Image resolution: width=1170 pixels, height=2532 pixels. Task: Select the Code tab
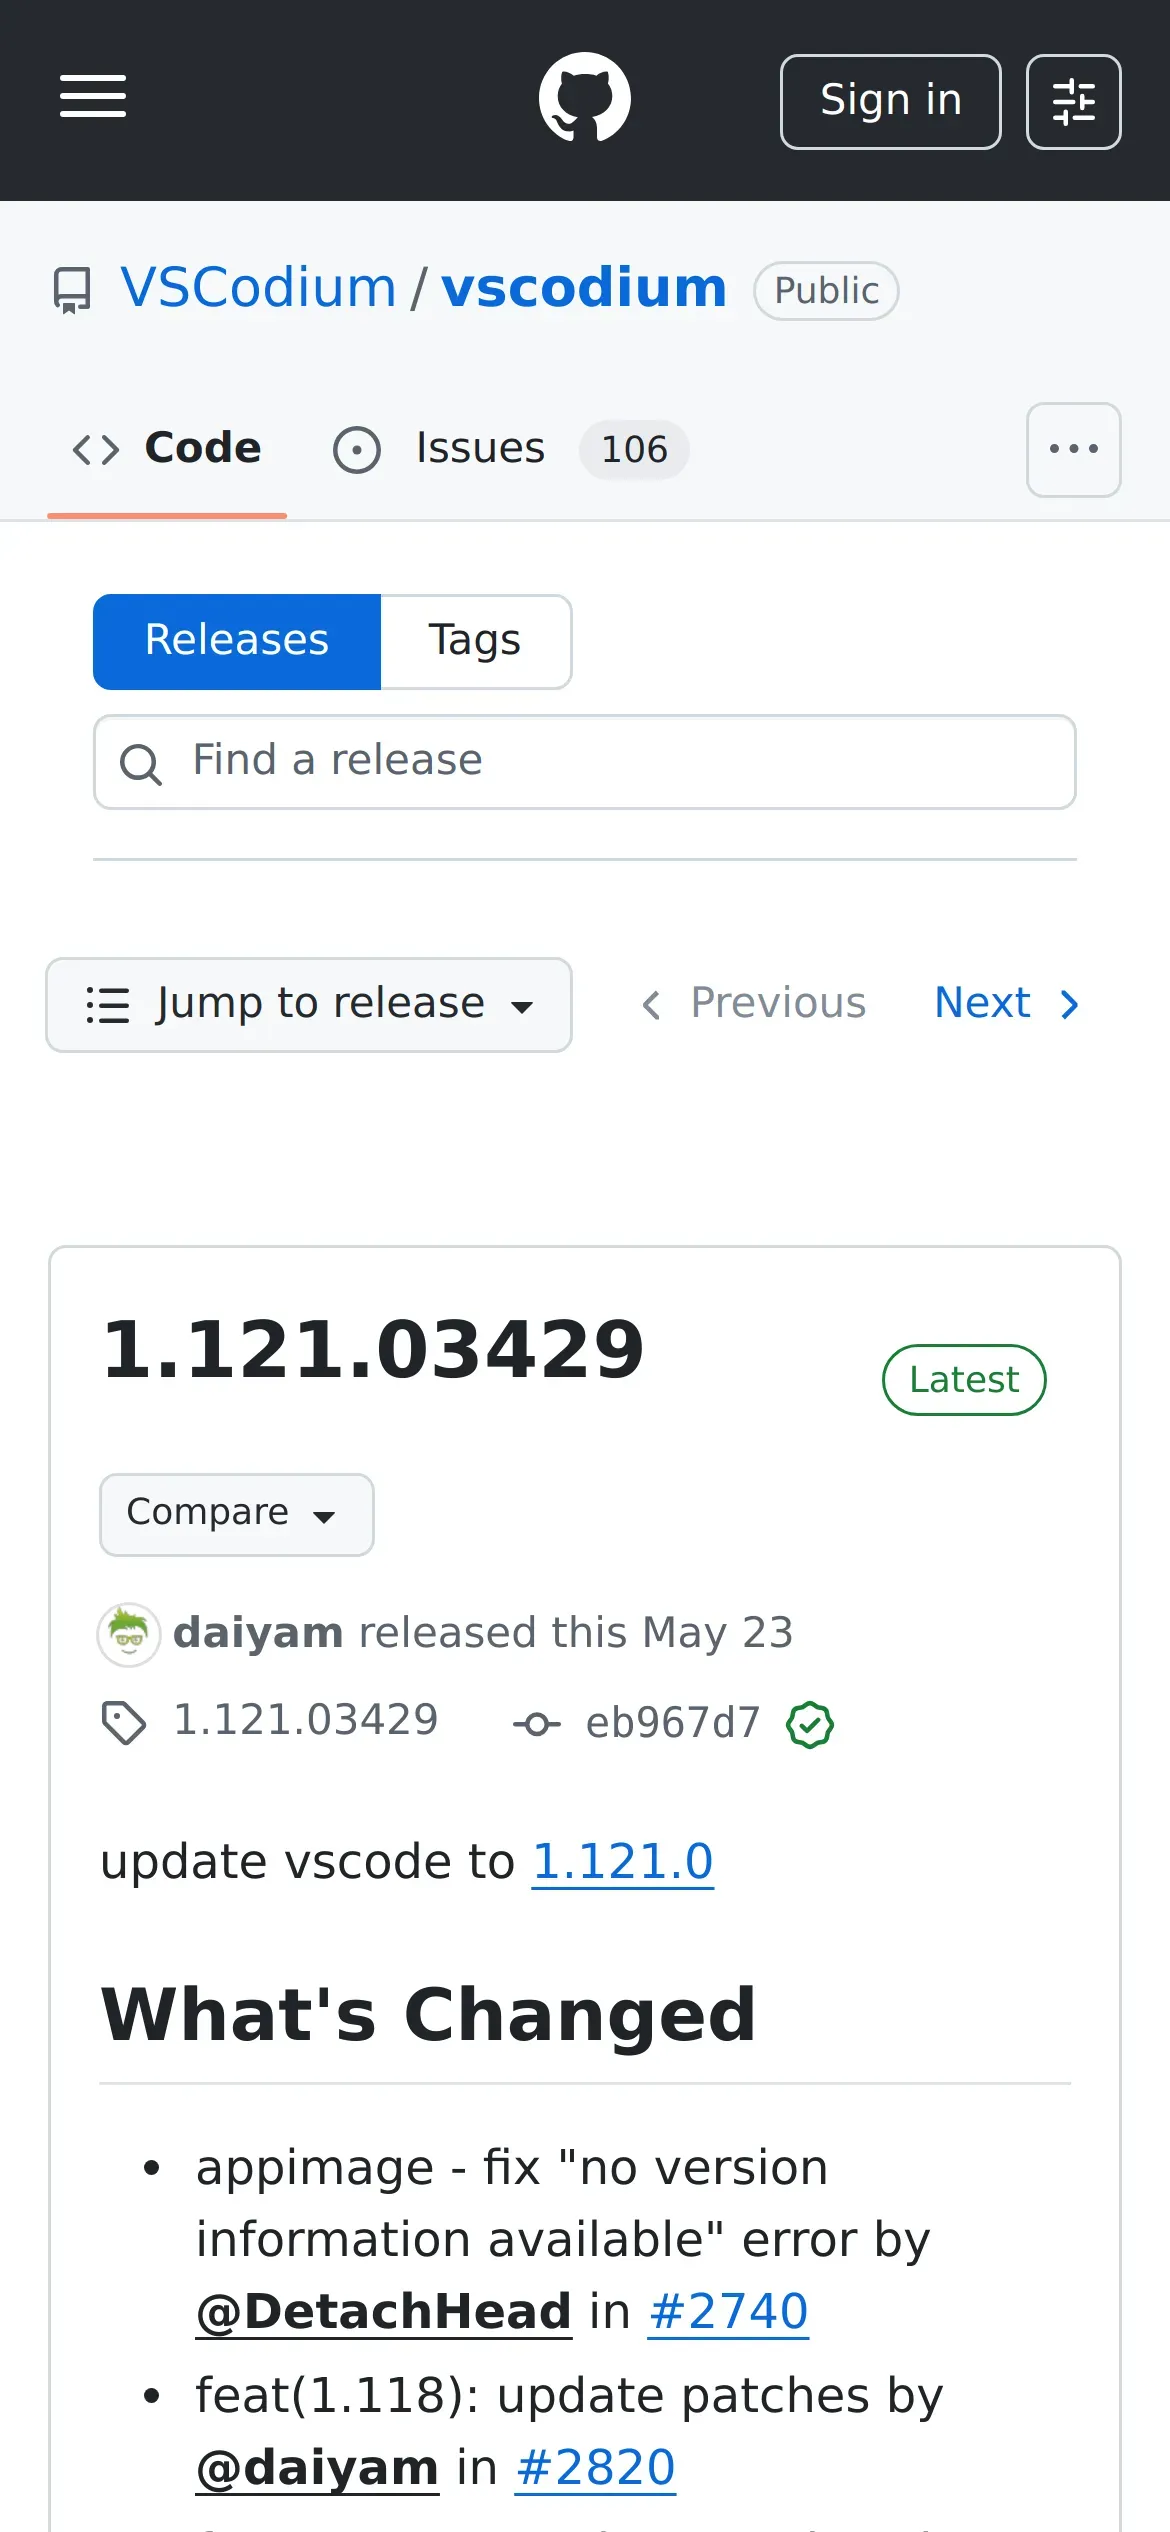click(x=167, y=449)
